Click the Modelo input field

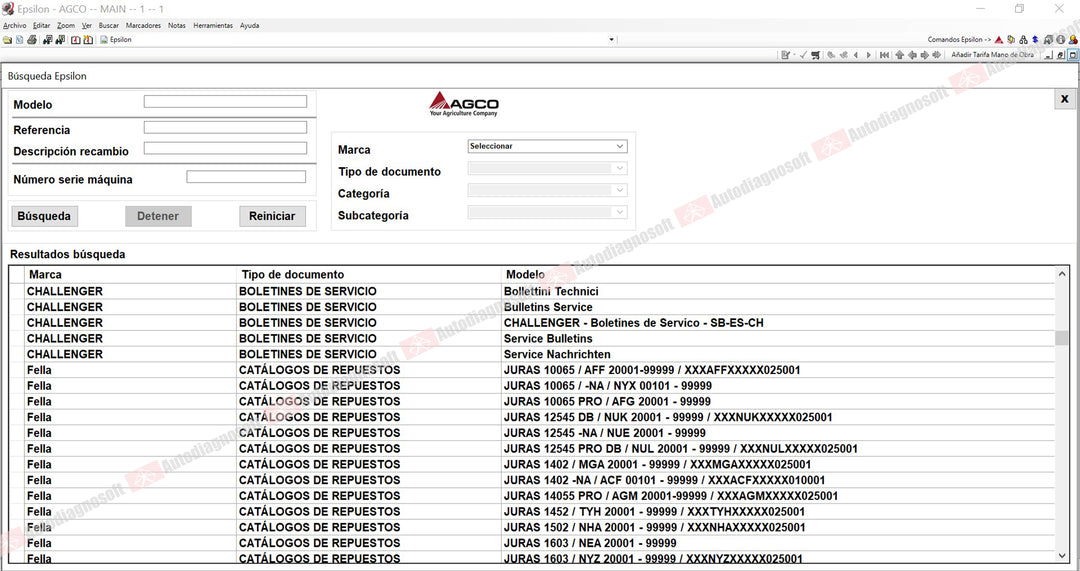coord(225,102)
